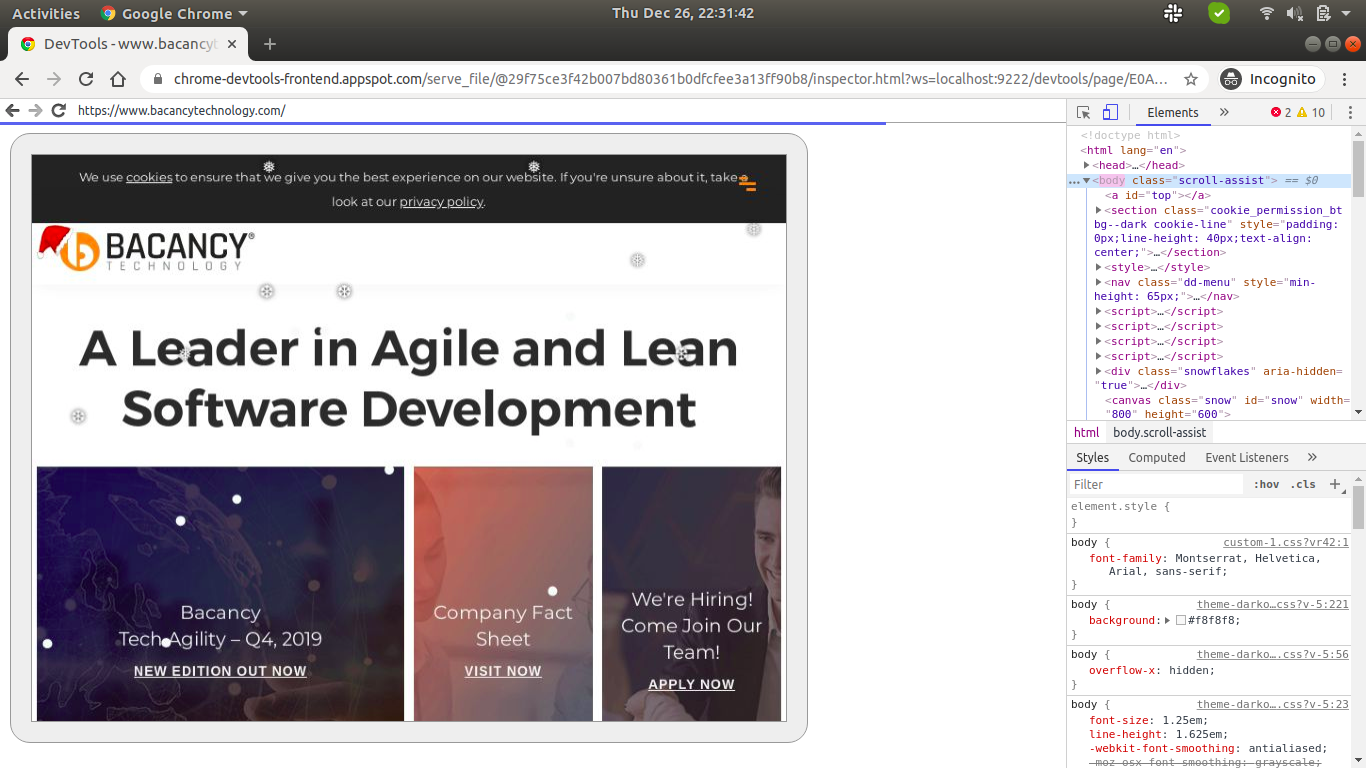Expand the head element node
Screen dimensions: 1366x768
1086,165
